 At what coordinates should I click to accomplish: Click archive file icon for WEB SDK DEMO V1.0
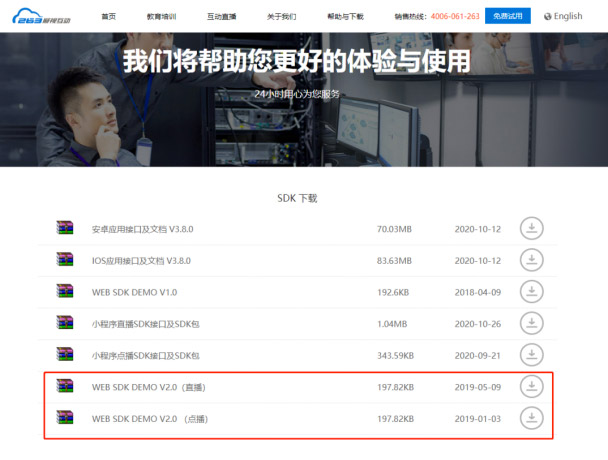tap(65, 292)
